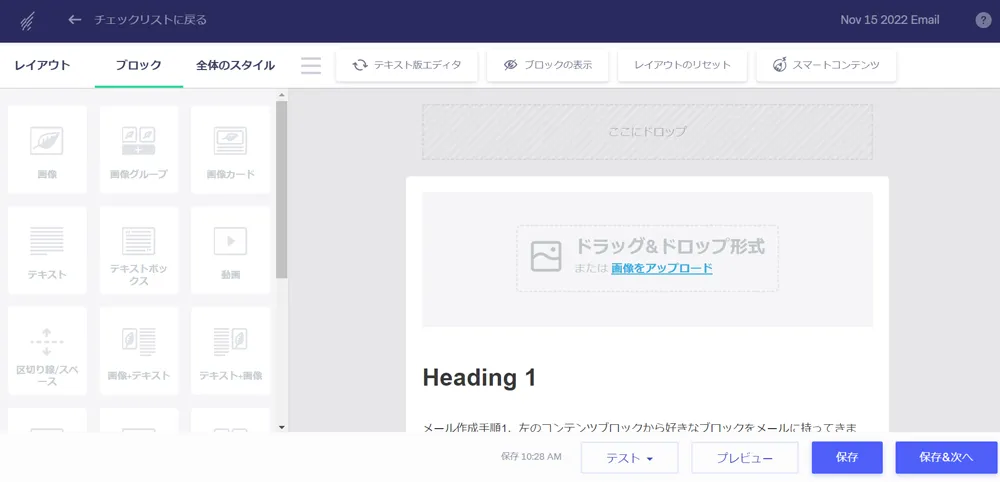Select the テキスト+画像 block

coord(230,351)
